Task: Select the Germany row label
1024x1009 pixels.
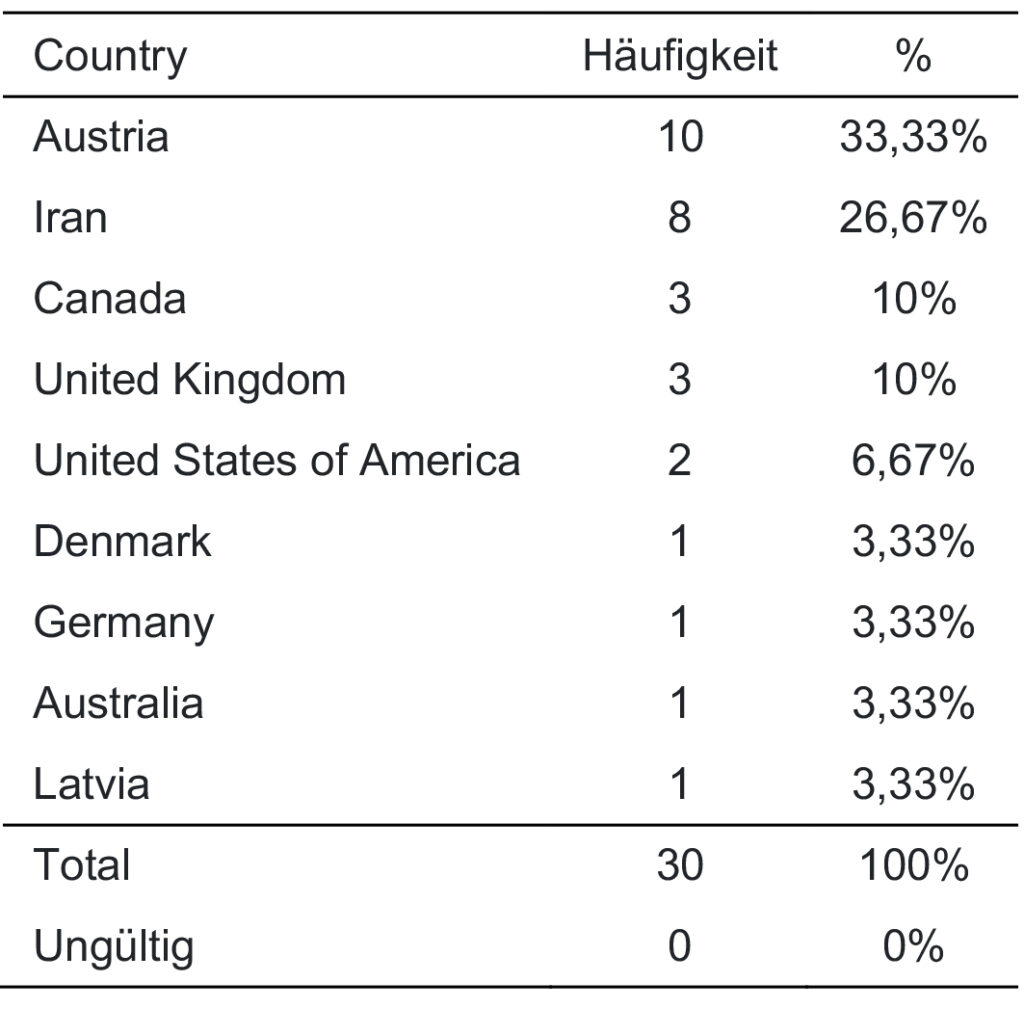Action: 123,624
